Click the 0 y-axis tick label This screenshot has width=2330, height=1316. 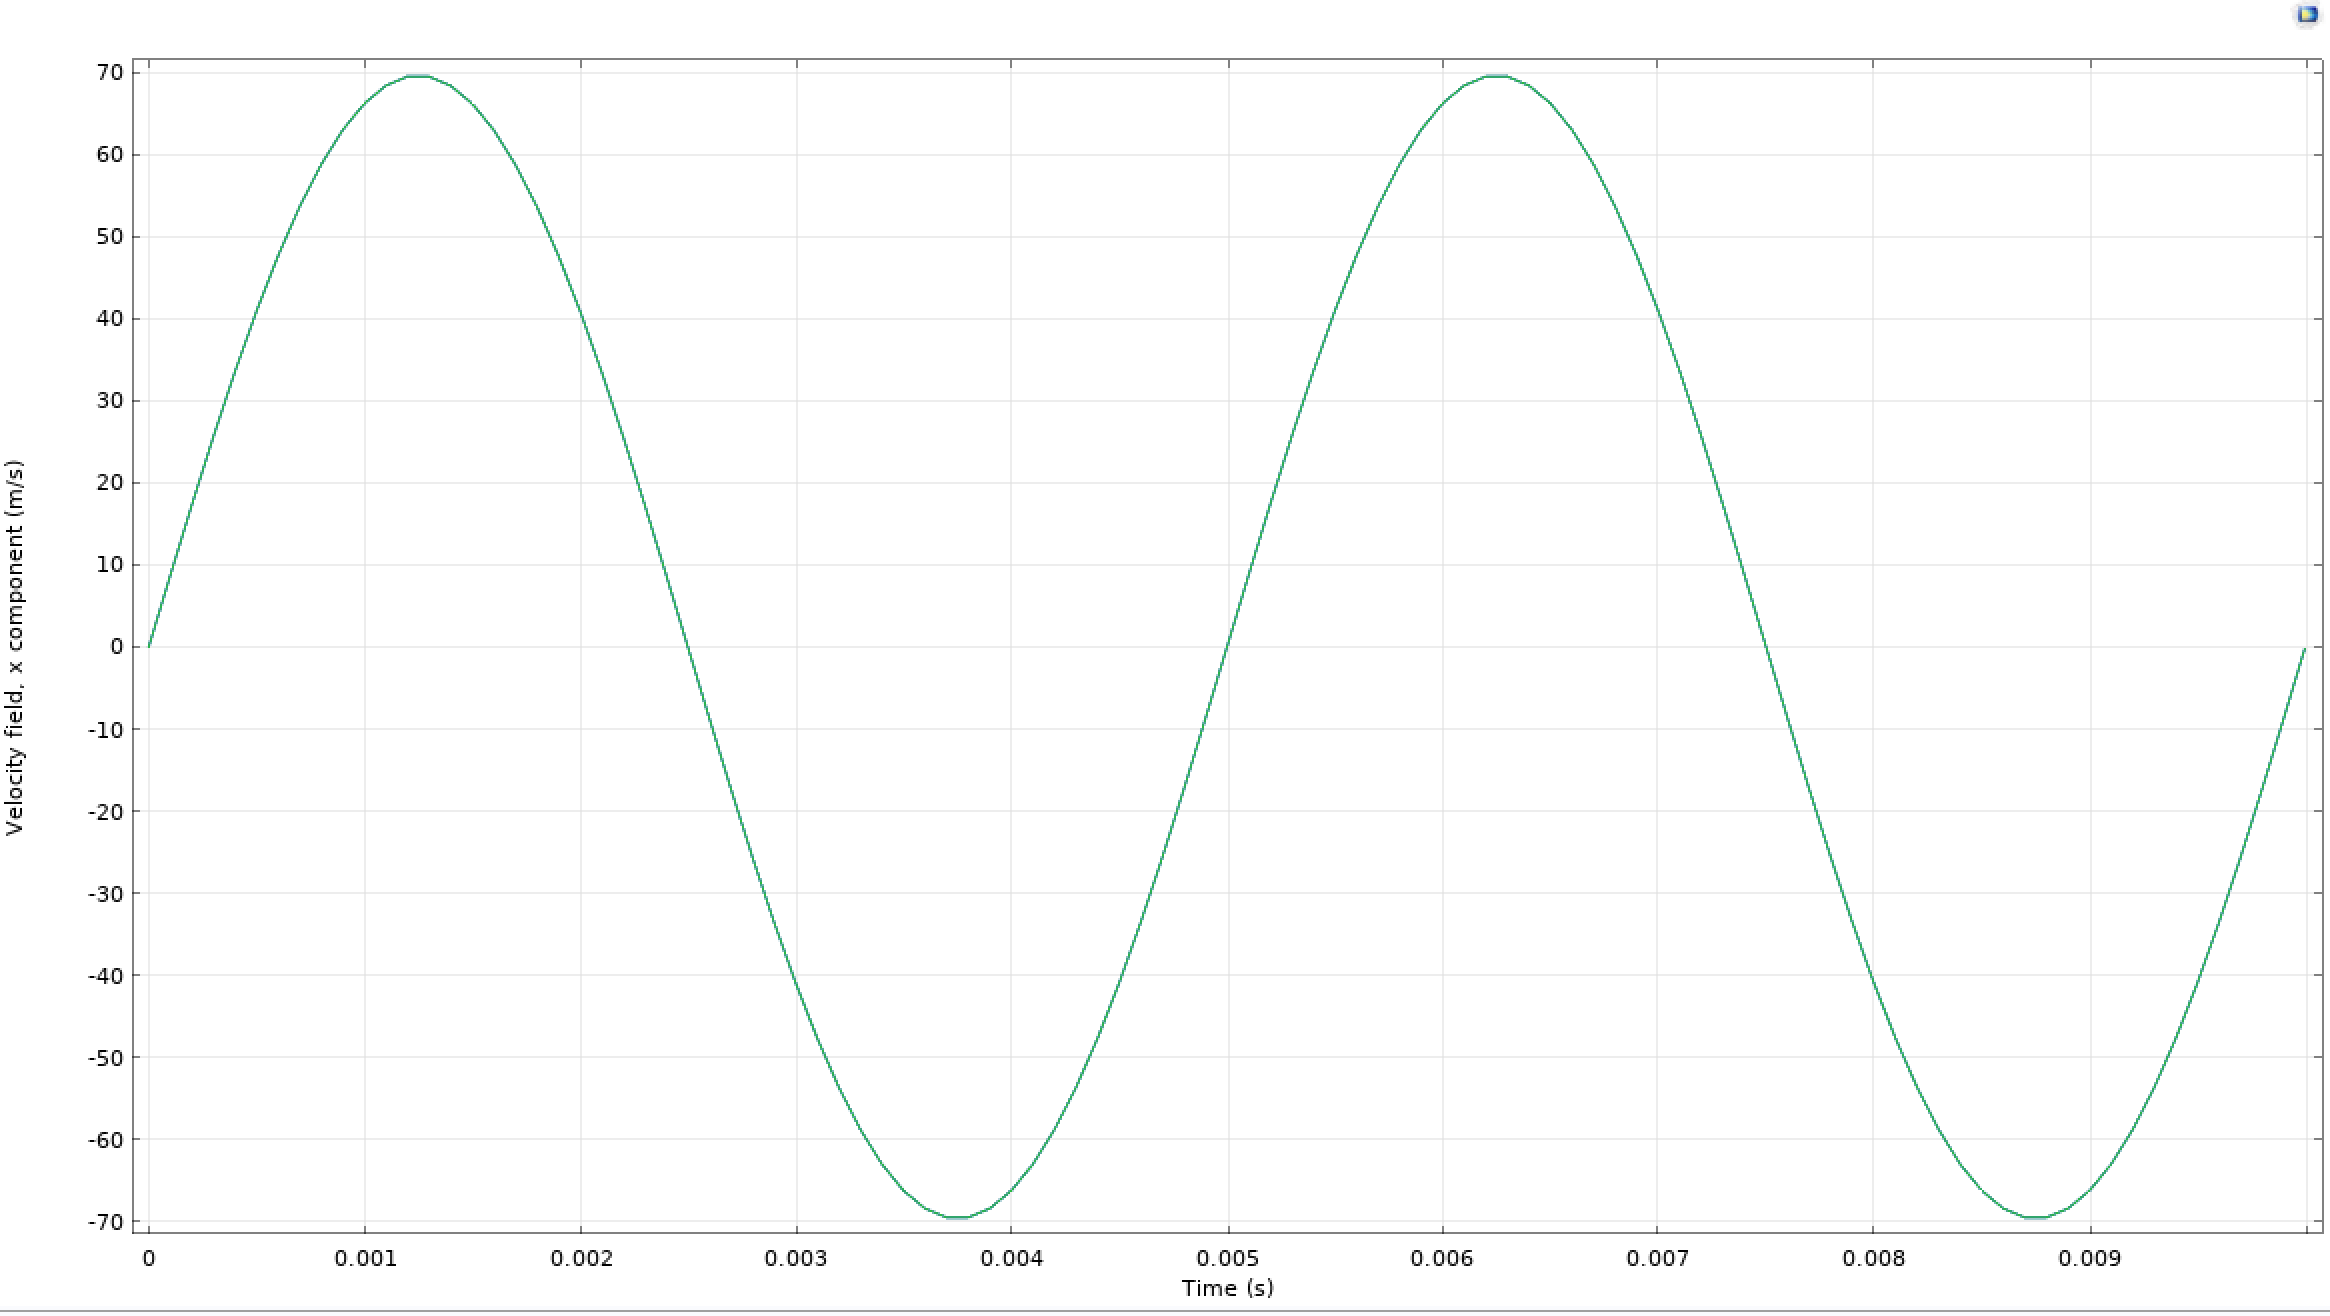pyautogui.click(x=117, y=647)
